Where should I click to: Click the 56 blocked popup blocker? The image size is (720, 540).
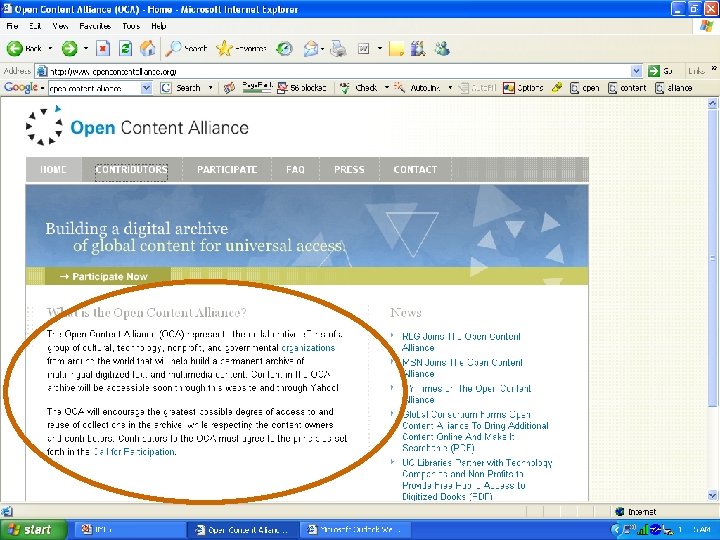tap(302, 88)
